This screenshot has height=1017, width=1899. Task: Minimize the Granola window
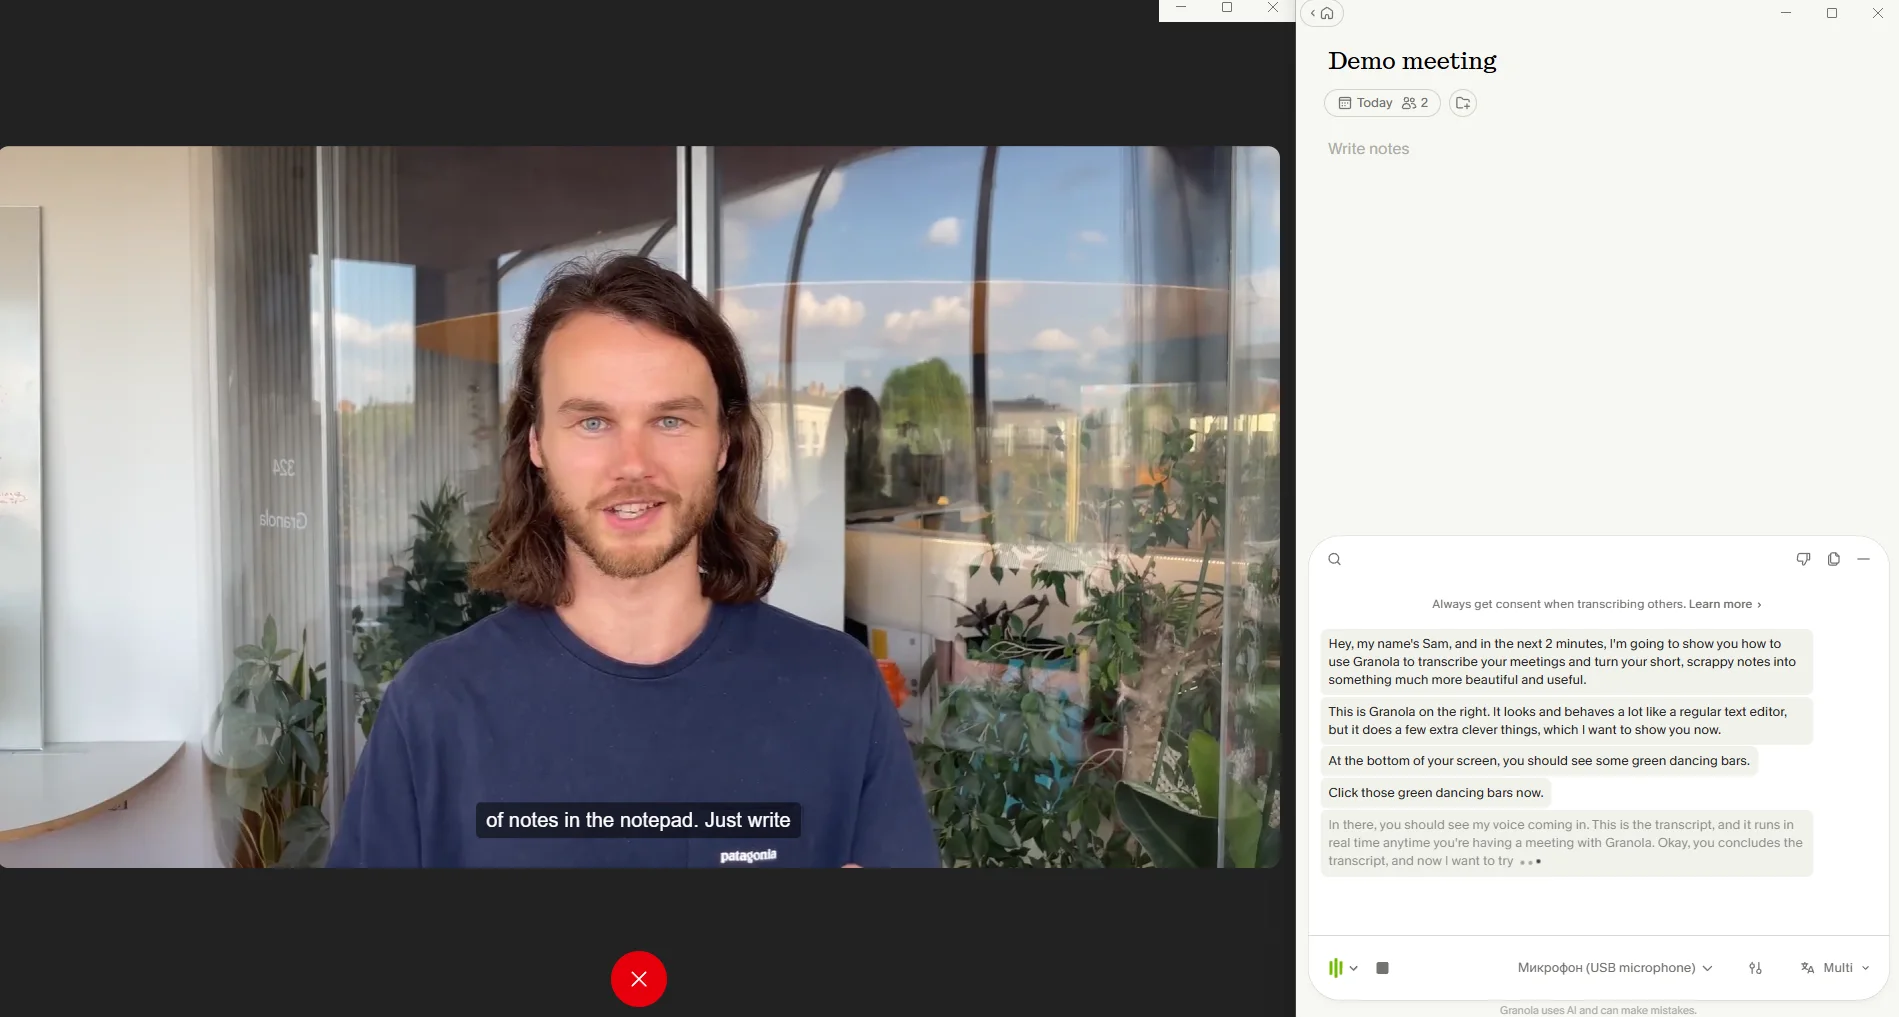pos(1786,13)
